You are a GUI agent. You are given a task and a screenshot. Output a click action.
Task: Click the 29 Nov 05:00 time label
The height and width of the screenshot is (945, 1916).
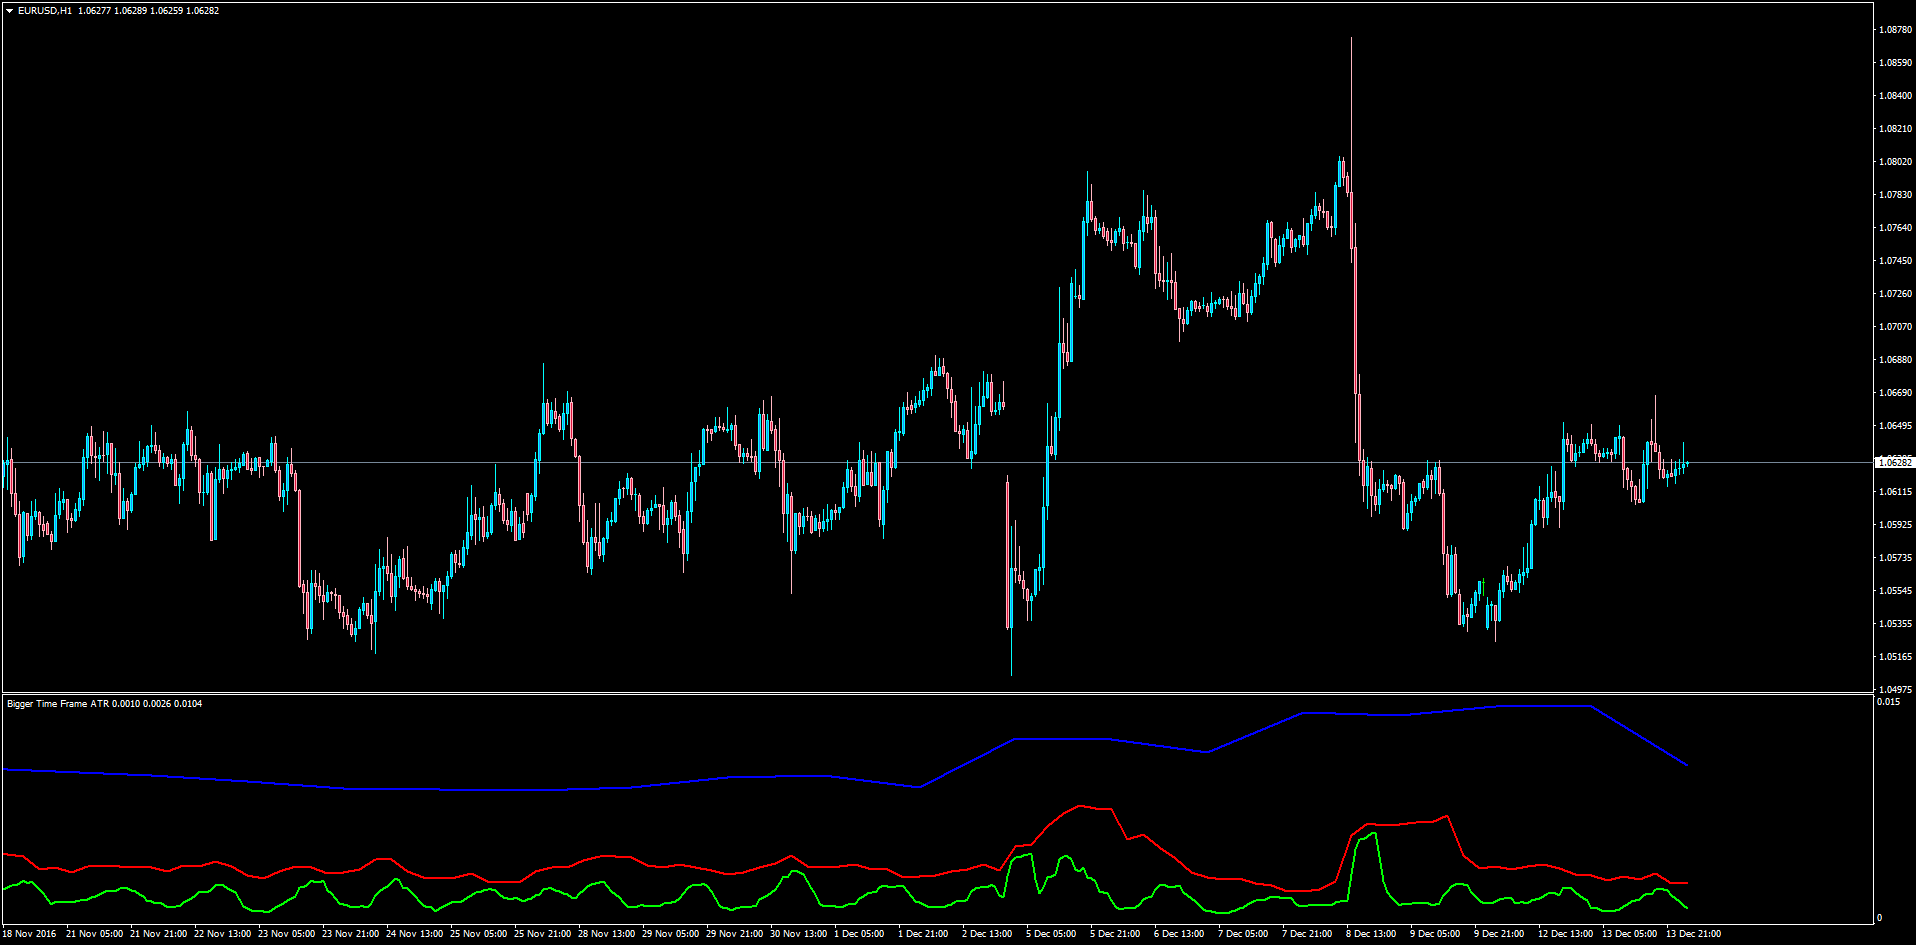pyautogui.click(x=670, y=934)
